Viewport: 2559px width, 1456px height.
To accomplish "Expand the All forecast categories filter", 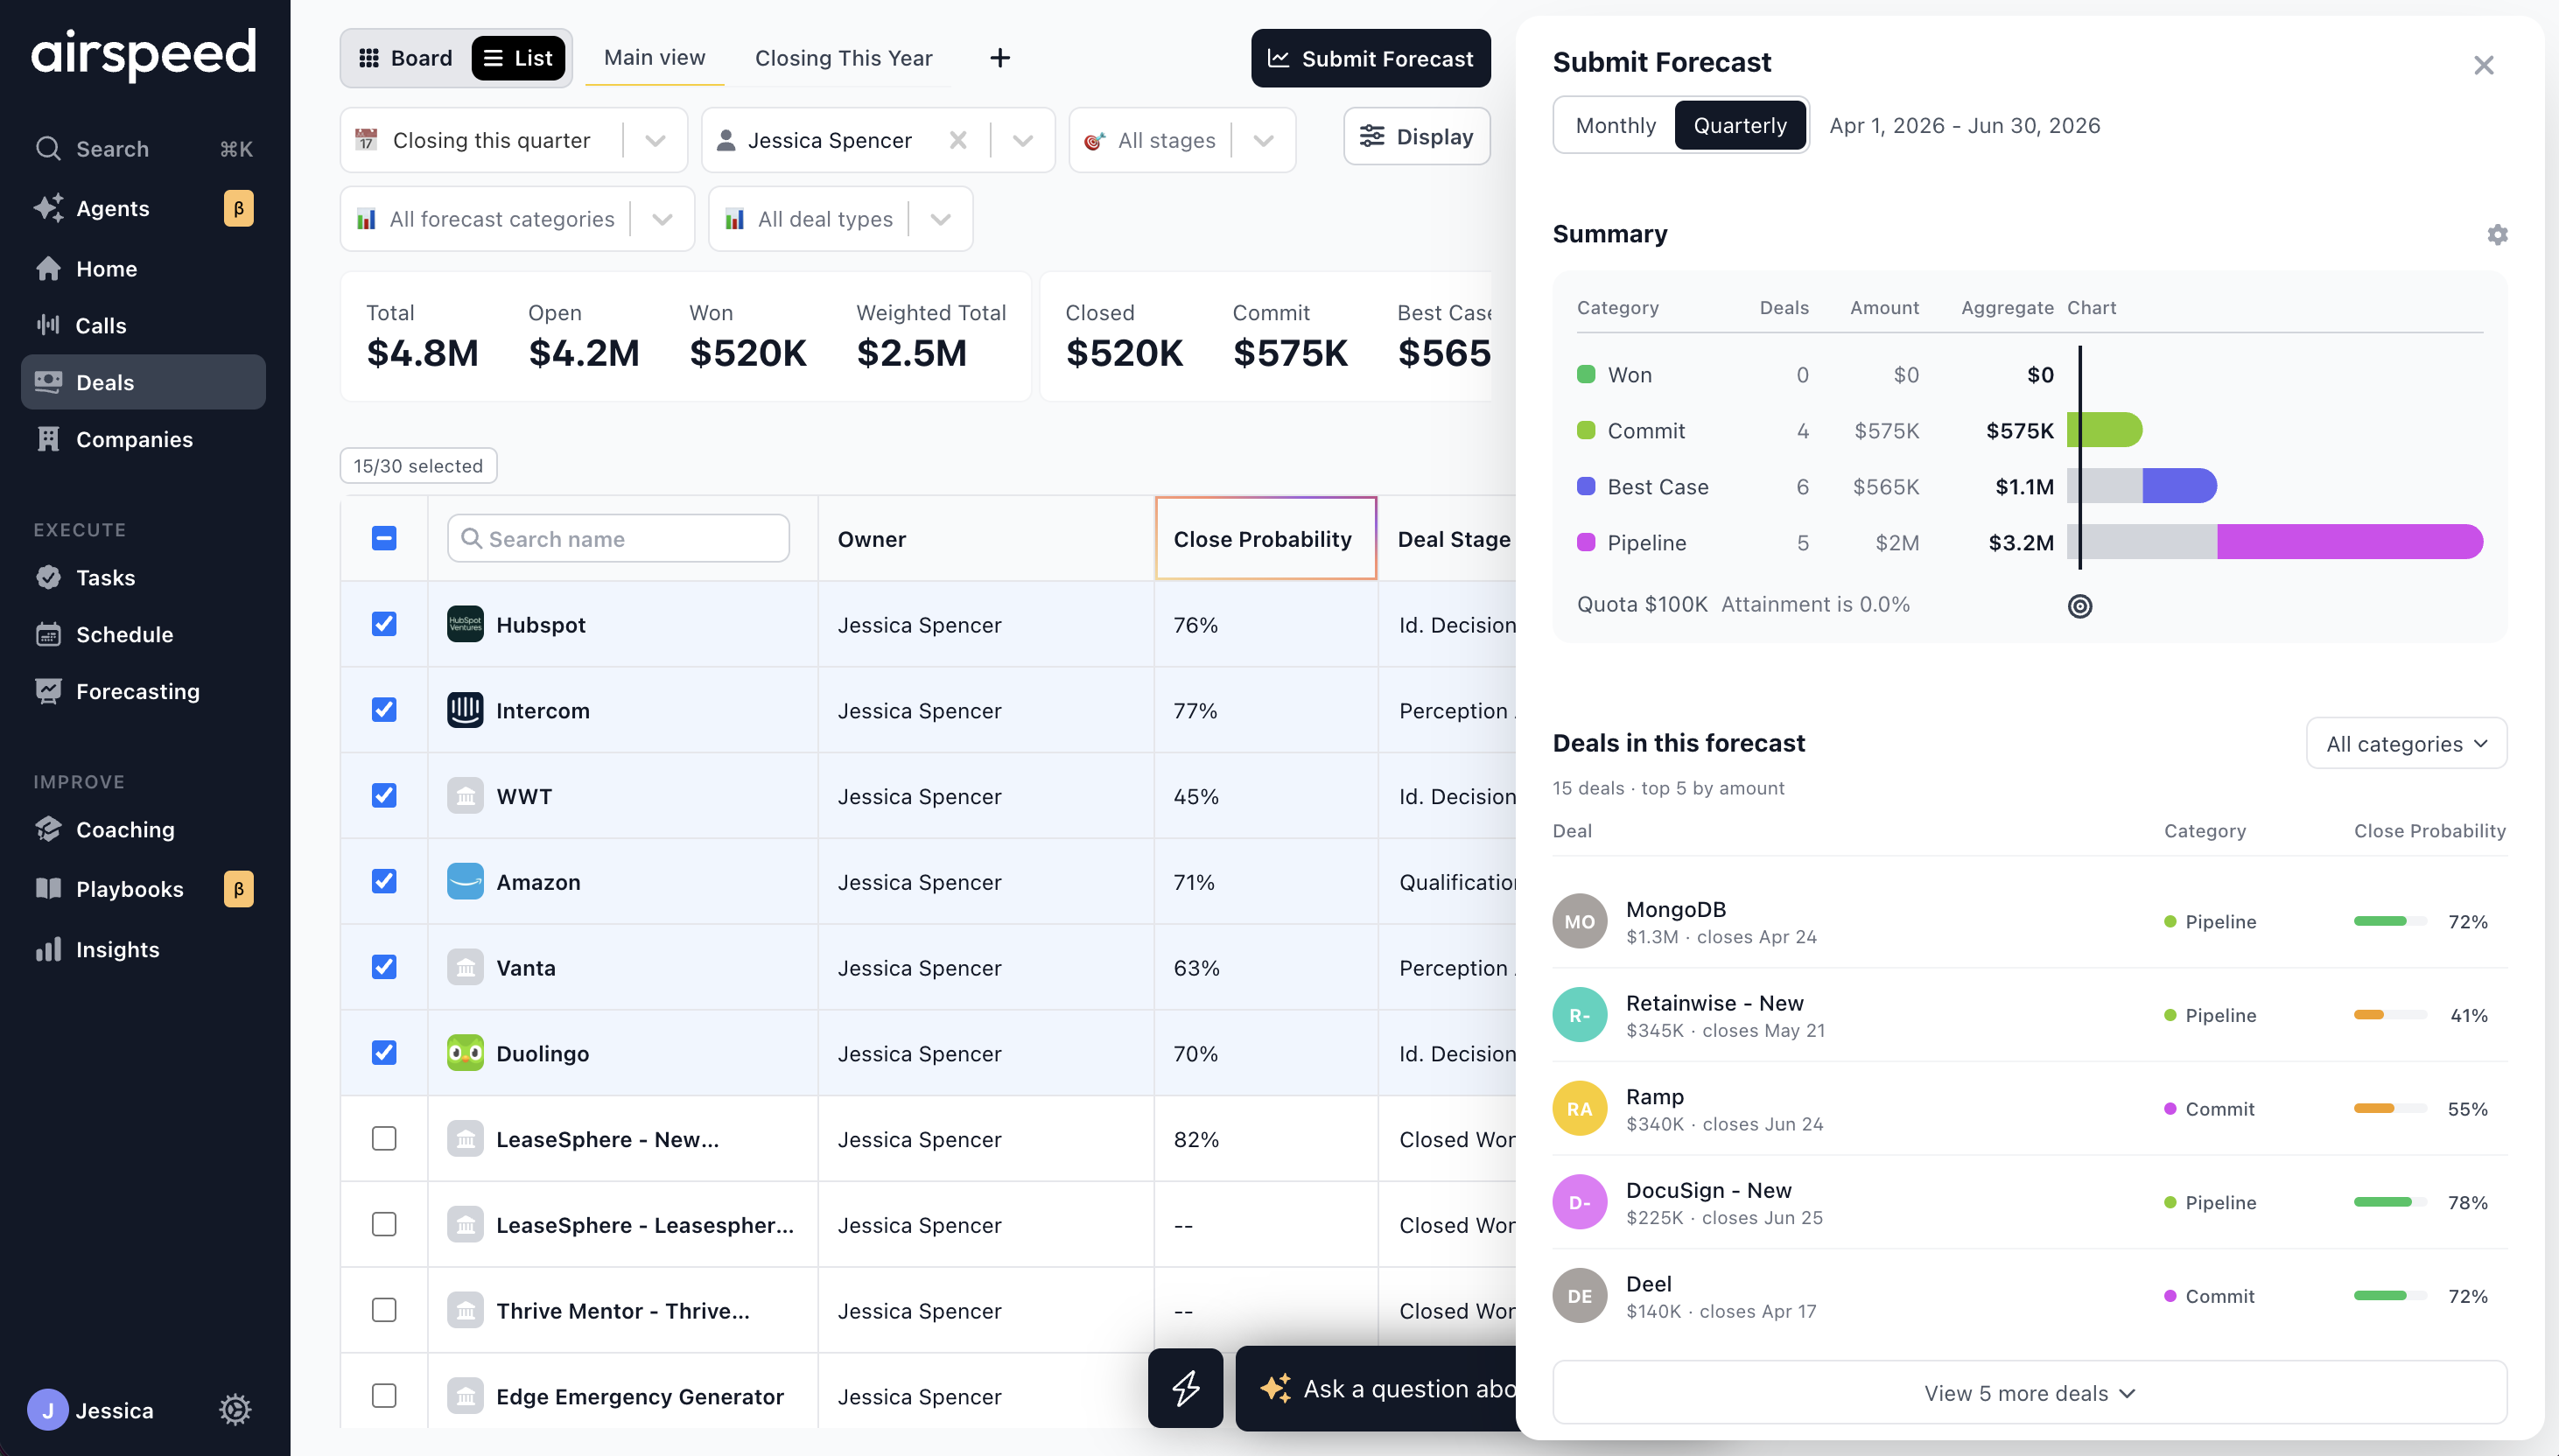I will [x=517, y=219].
